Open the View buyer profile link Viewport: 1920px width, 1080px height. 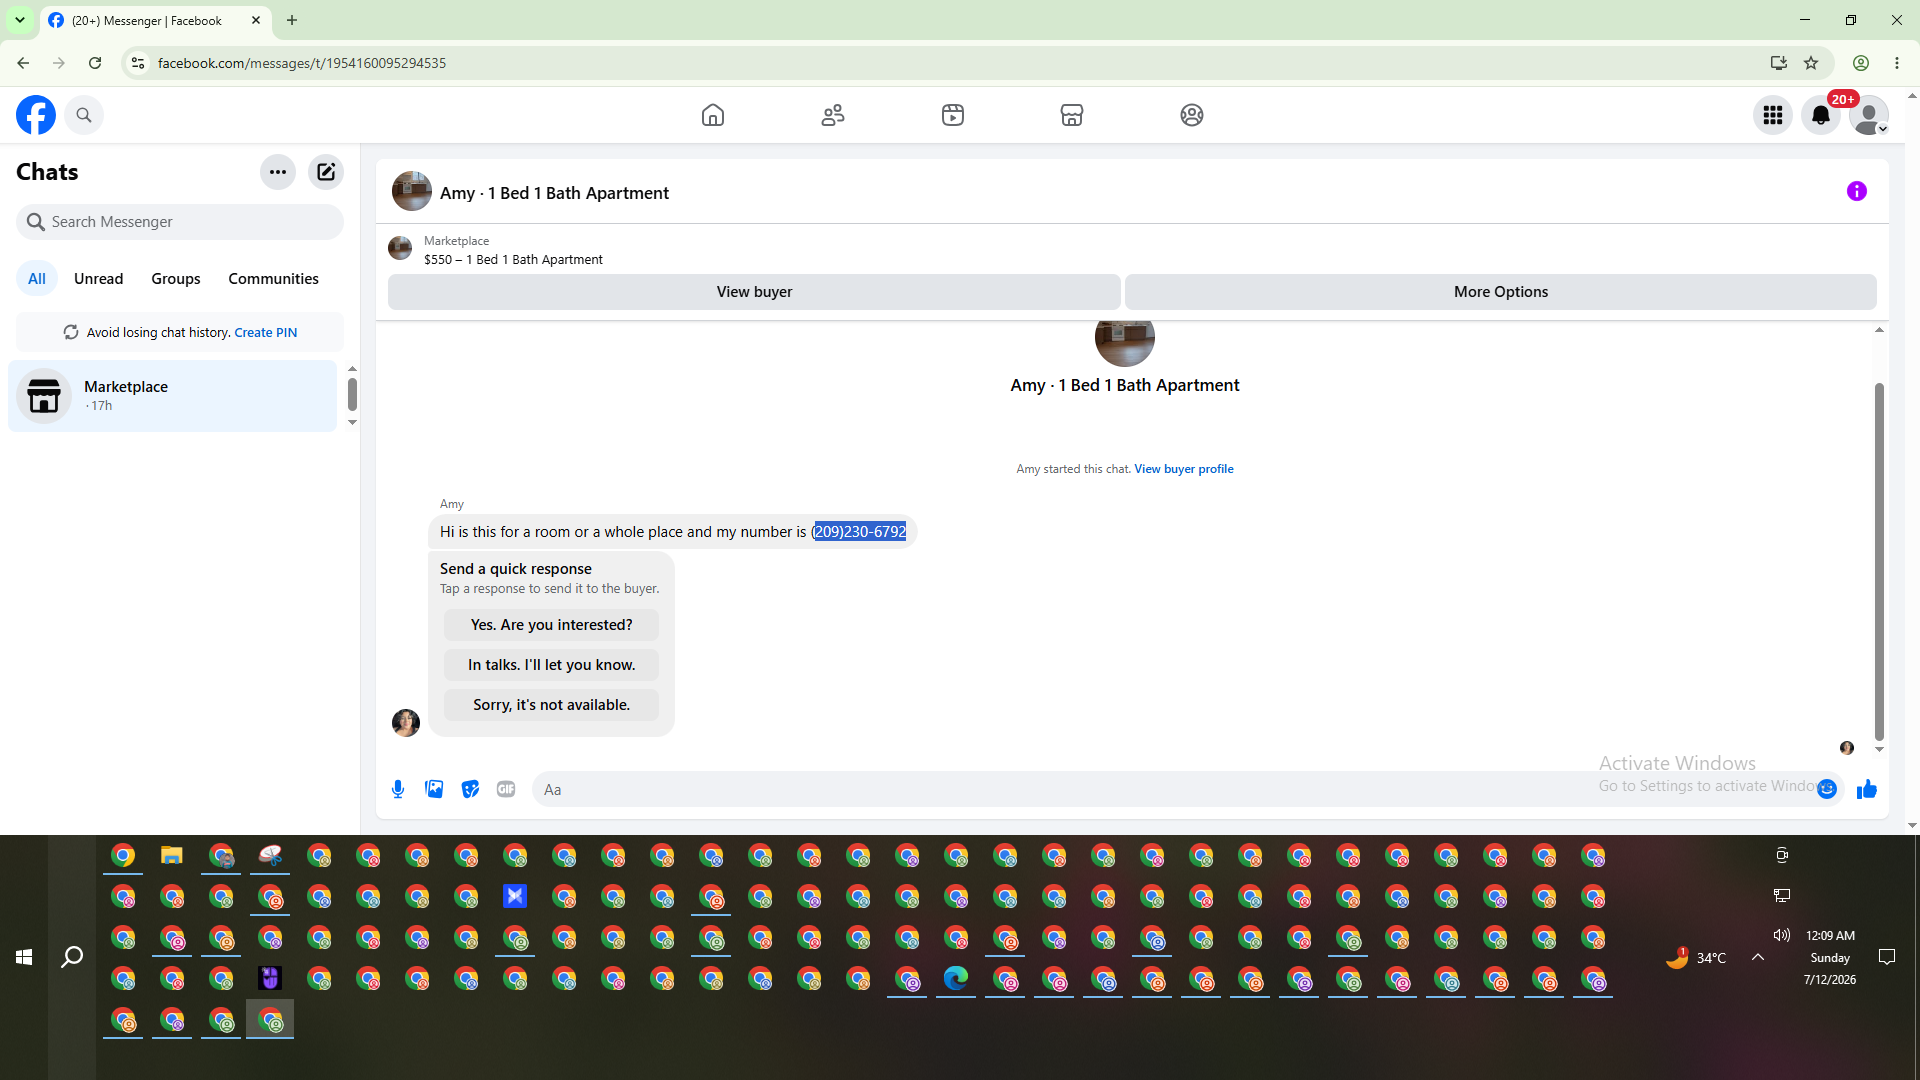click(x=1184, y=469)
